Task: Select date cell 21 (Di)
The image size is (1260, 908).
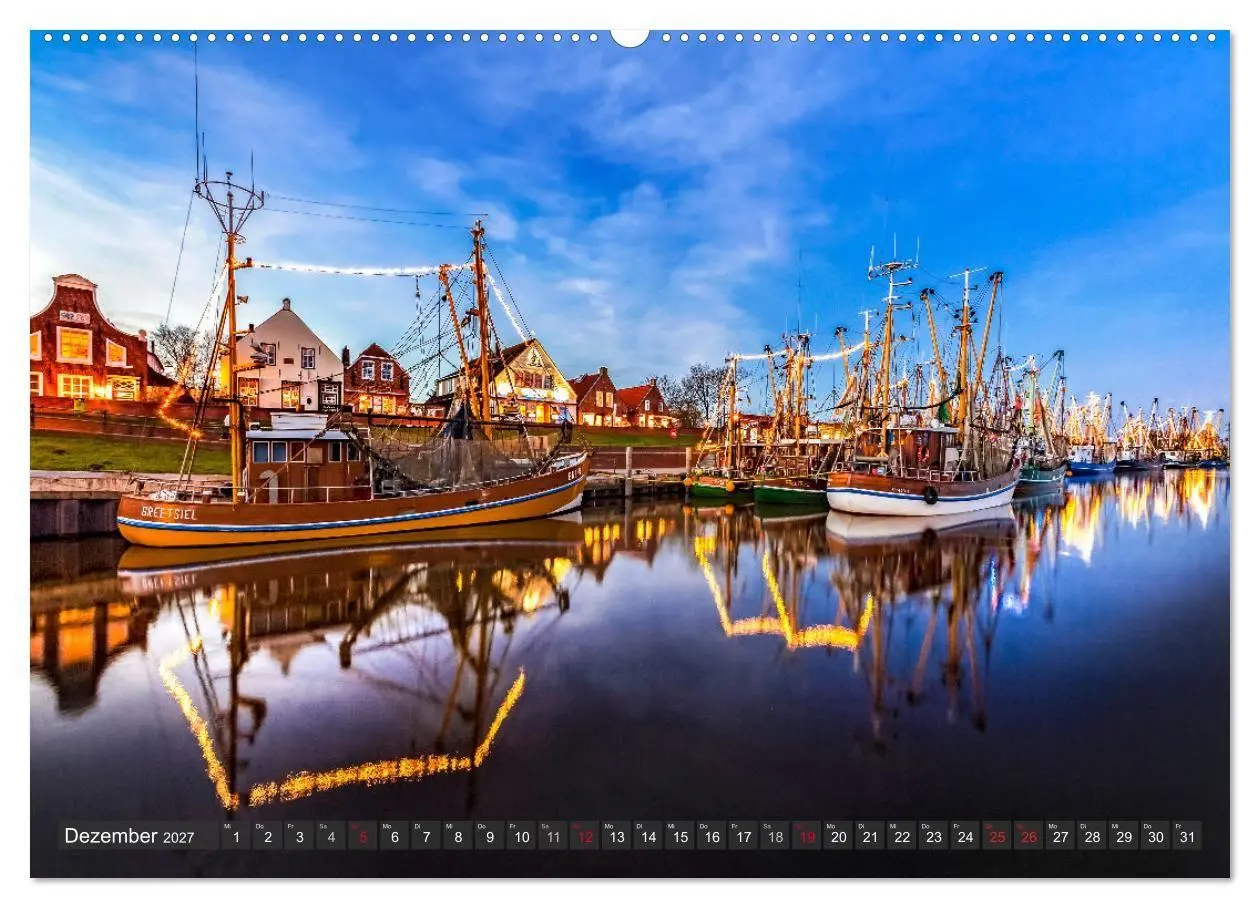Action: click(870, 836)
